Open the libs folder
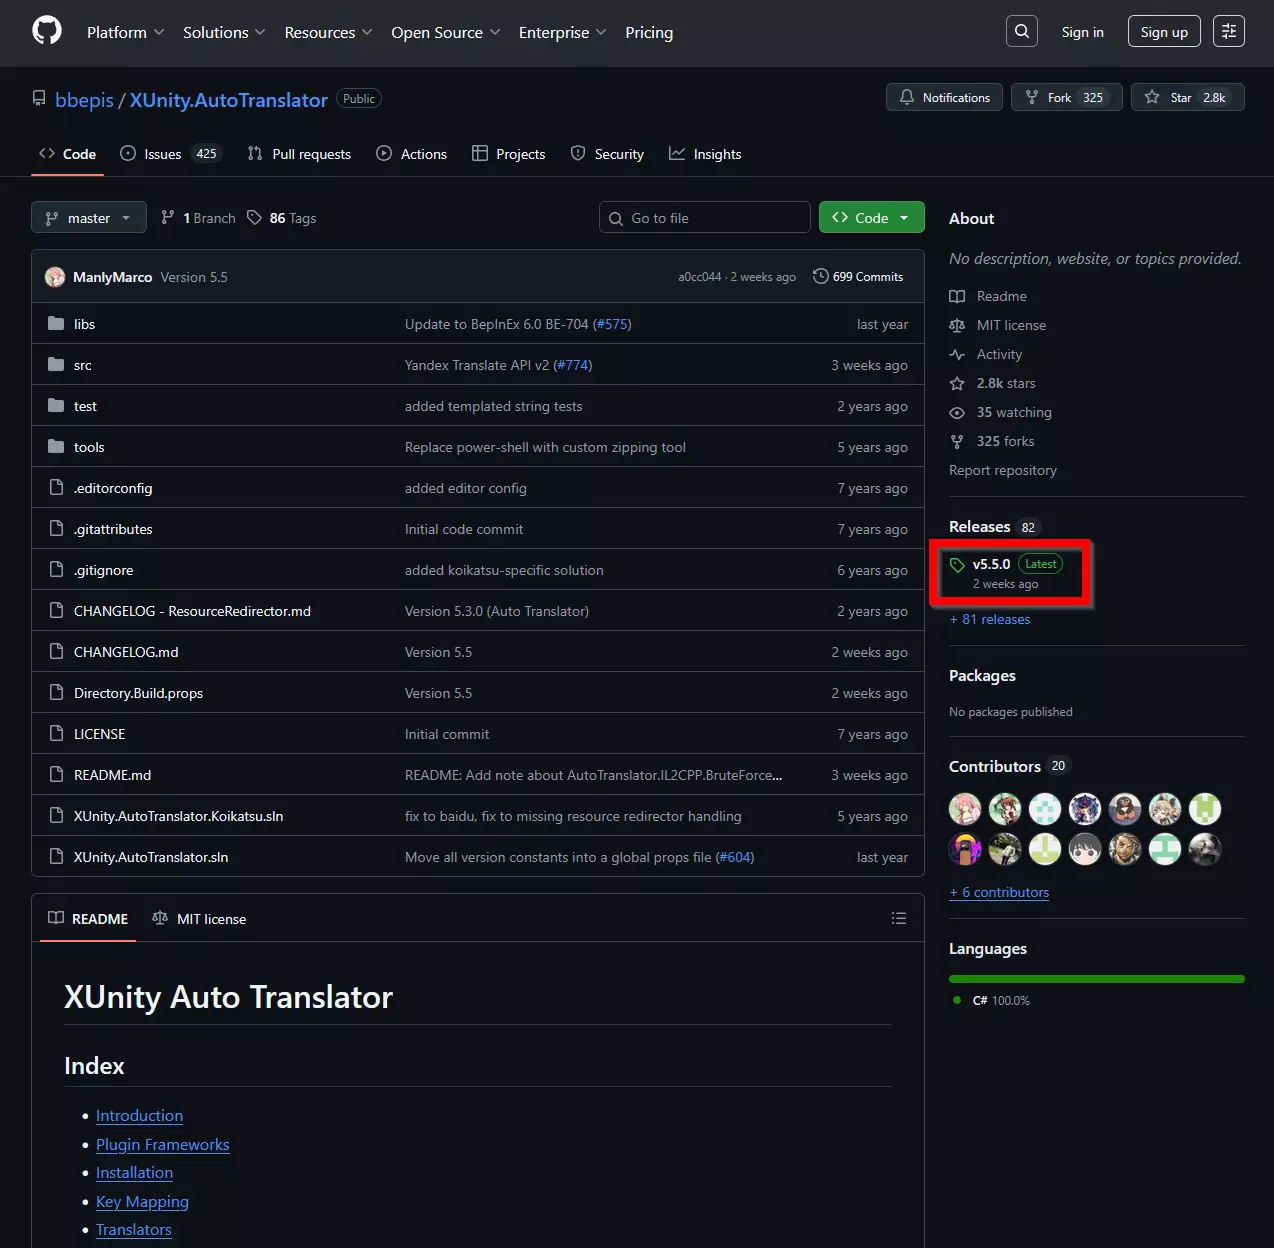 84,324
